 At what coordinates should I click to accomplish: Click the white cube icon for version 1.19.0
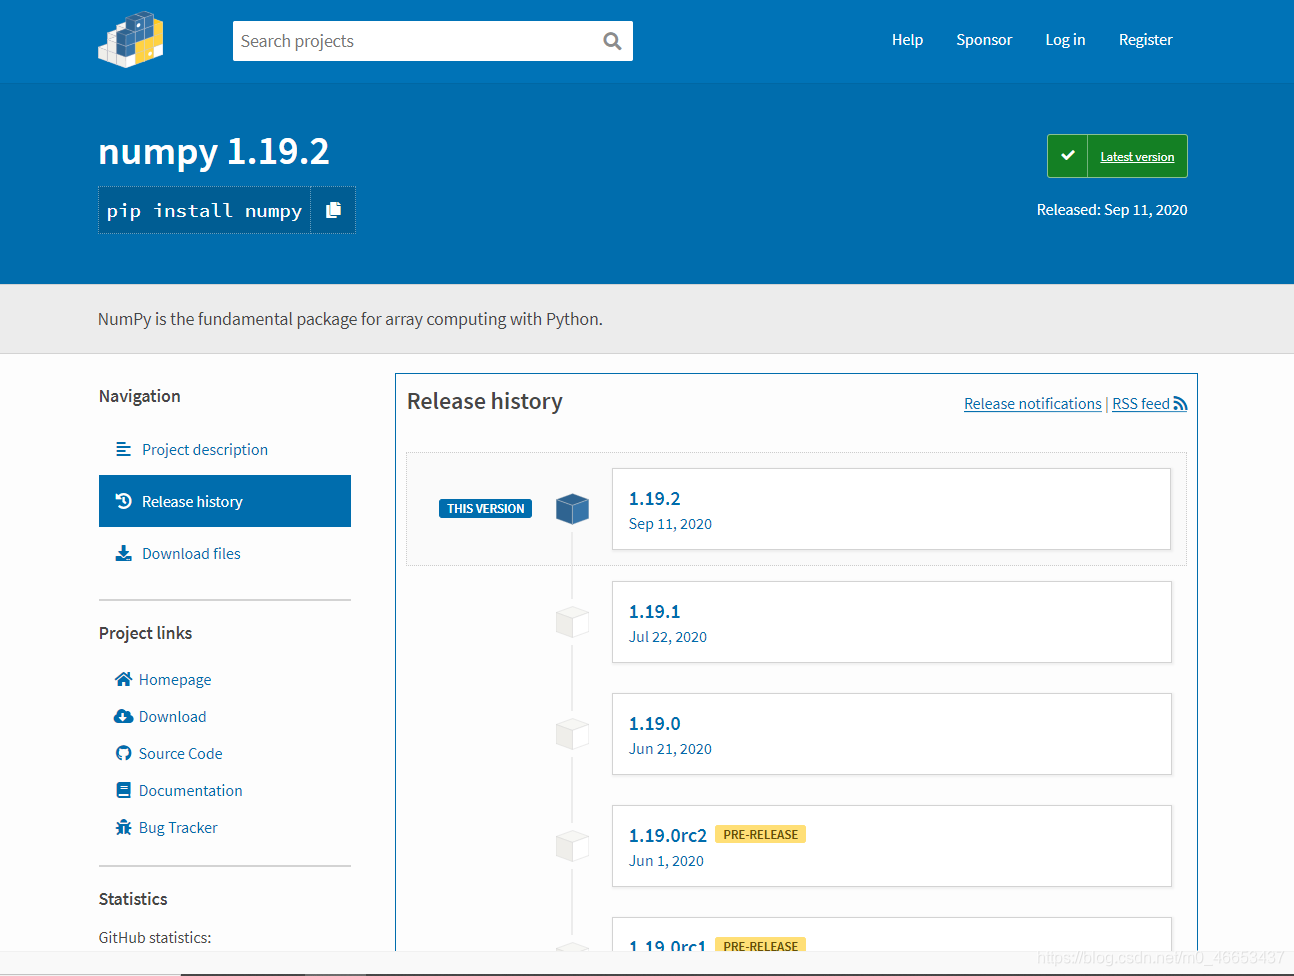572,733
